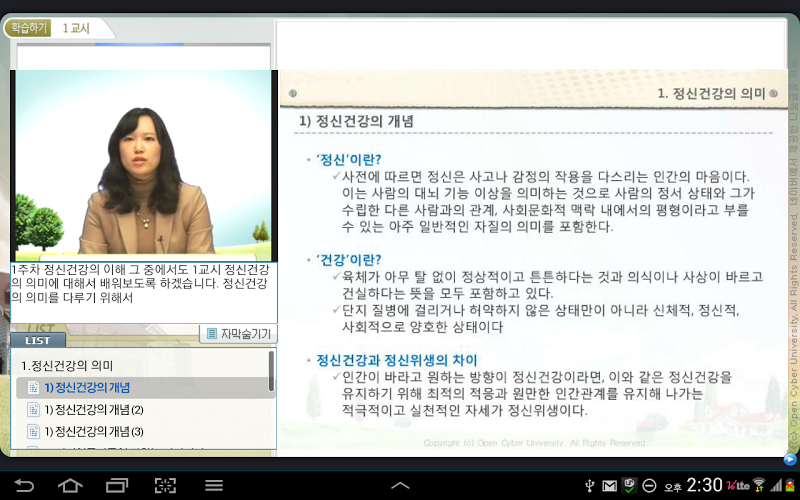Tap the Wi-Fi signal status icon

click(x=759, y=485)
